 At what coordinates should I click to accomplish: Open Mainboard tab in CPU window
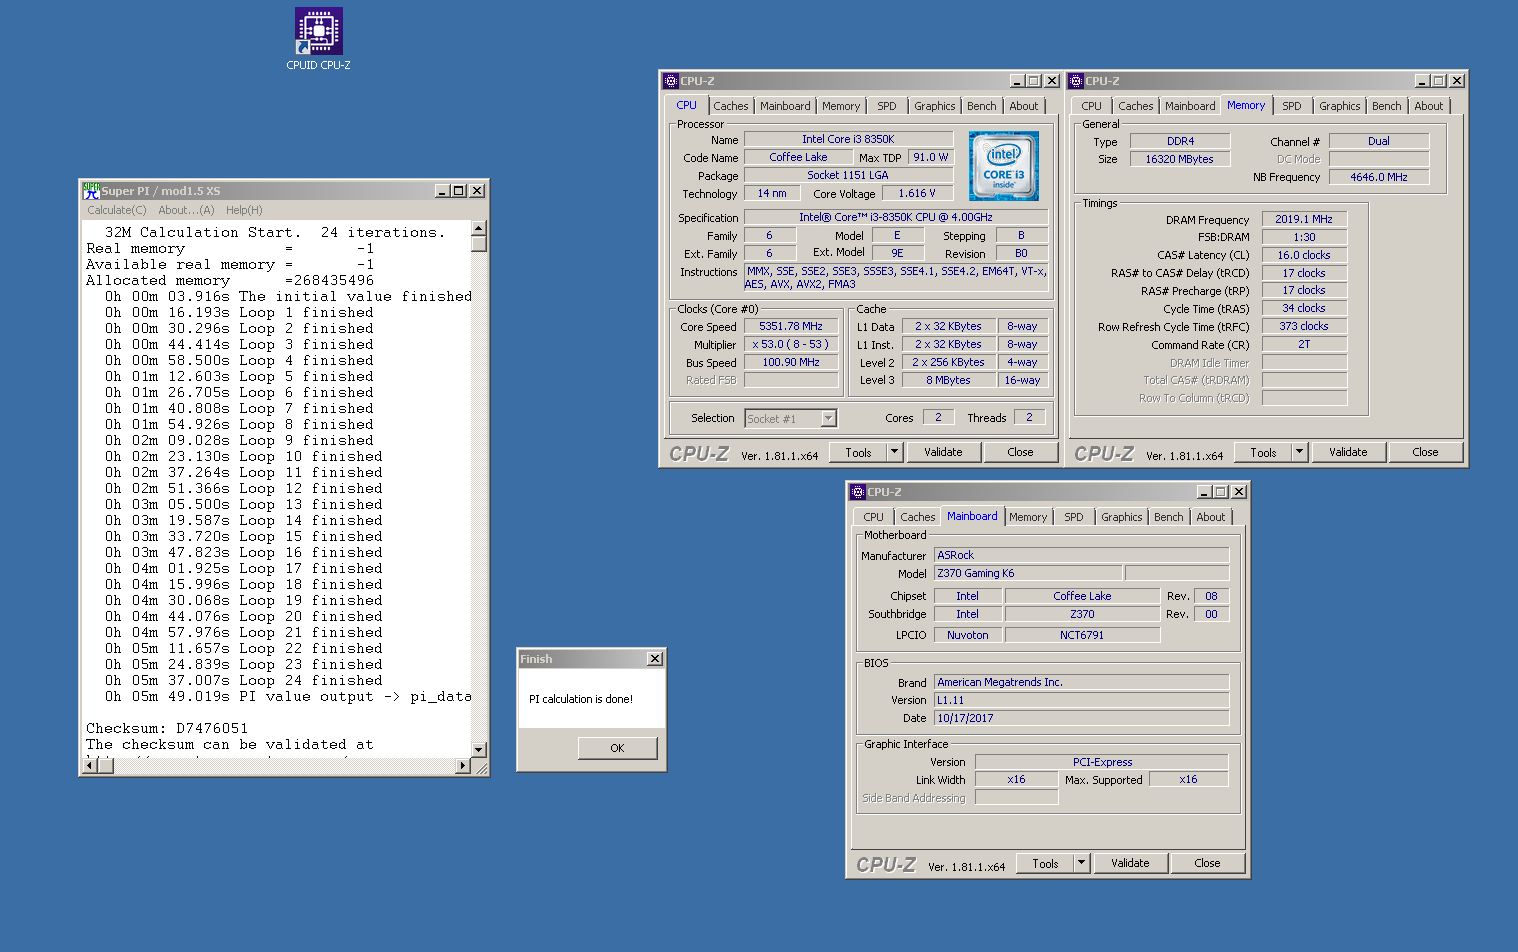click(785, 106)
